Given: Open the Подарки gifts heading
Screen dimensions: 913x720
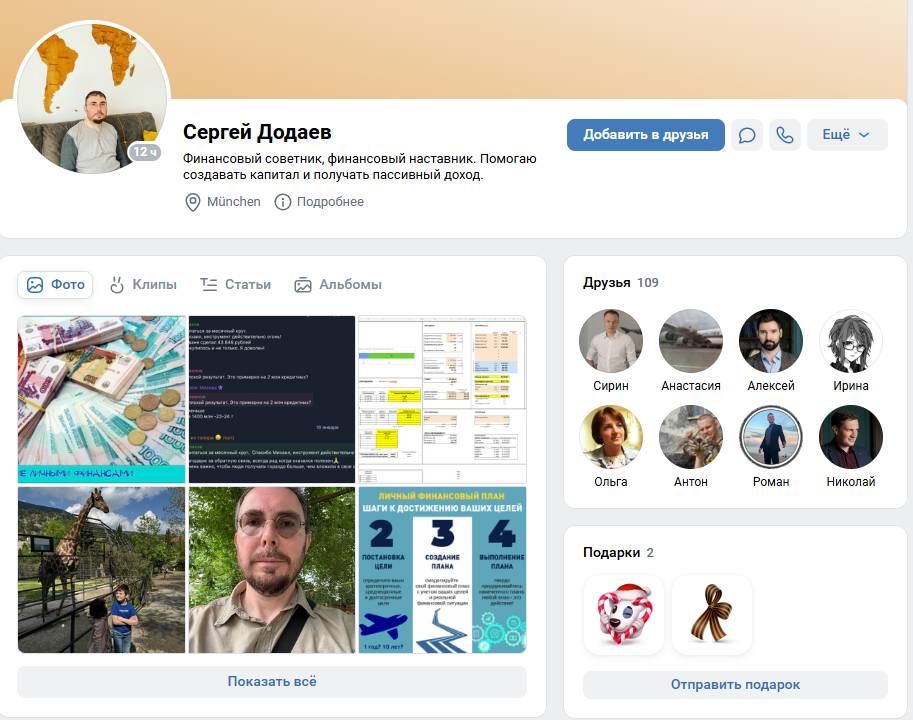Looking at the screenshot, I should pos(611,553).
